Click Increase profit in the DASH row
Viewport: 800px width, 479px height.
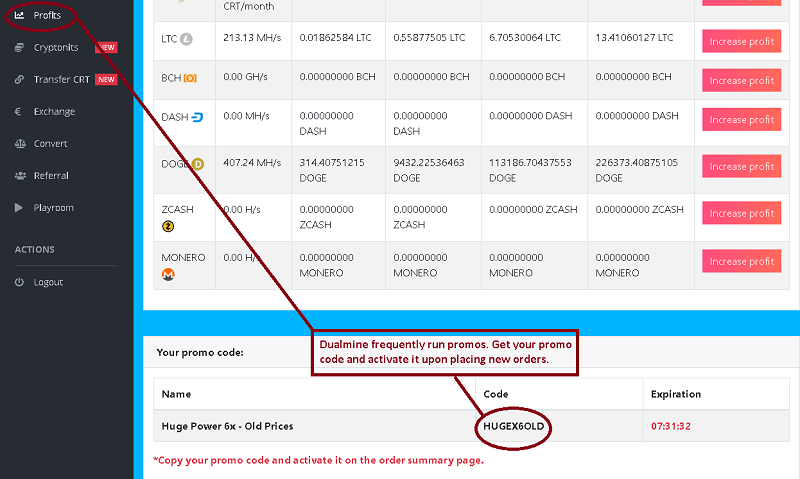[x=741, y=120]
